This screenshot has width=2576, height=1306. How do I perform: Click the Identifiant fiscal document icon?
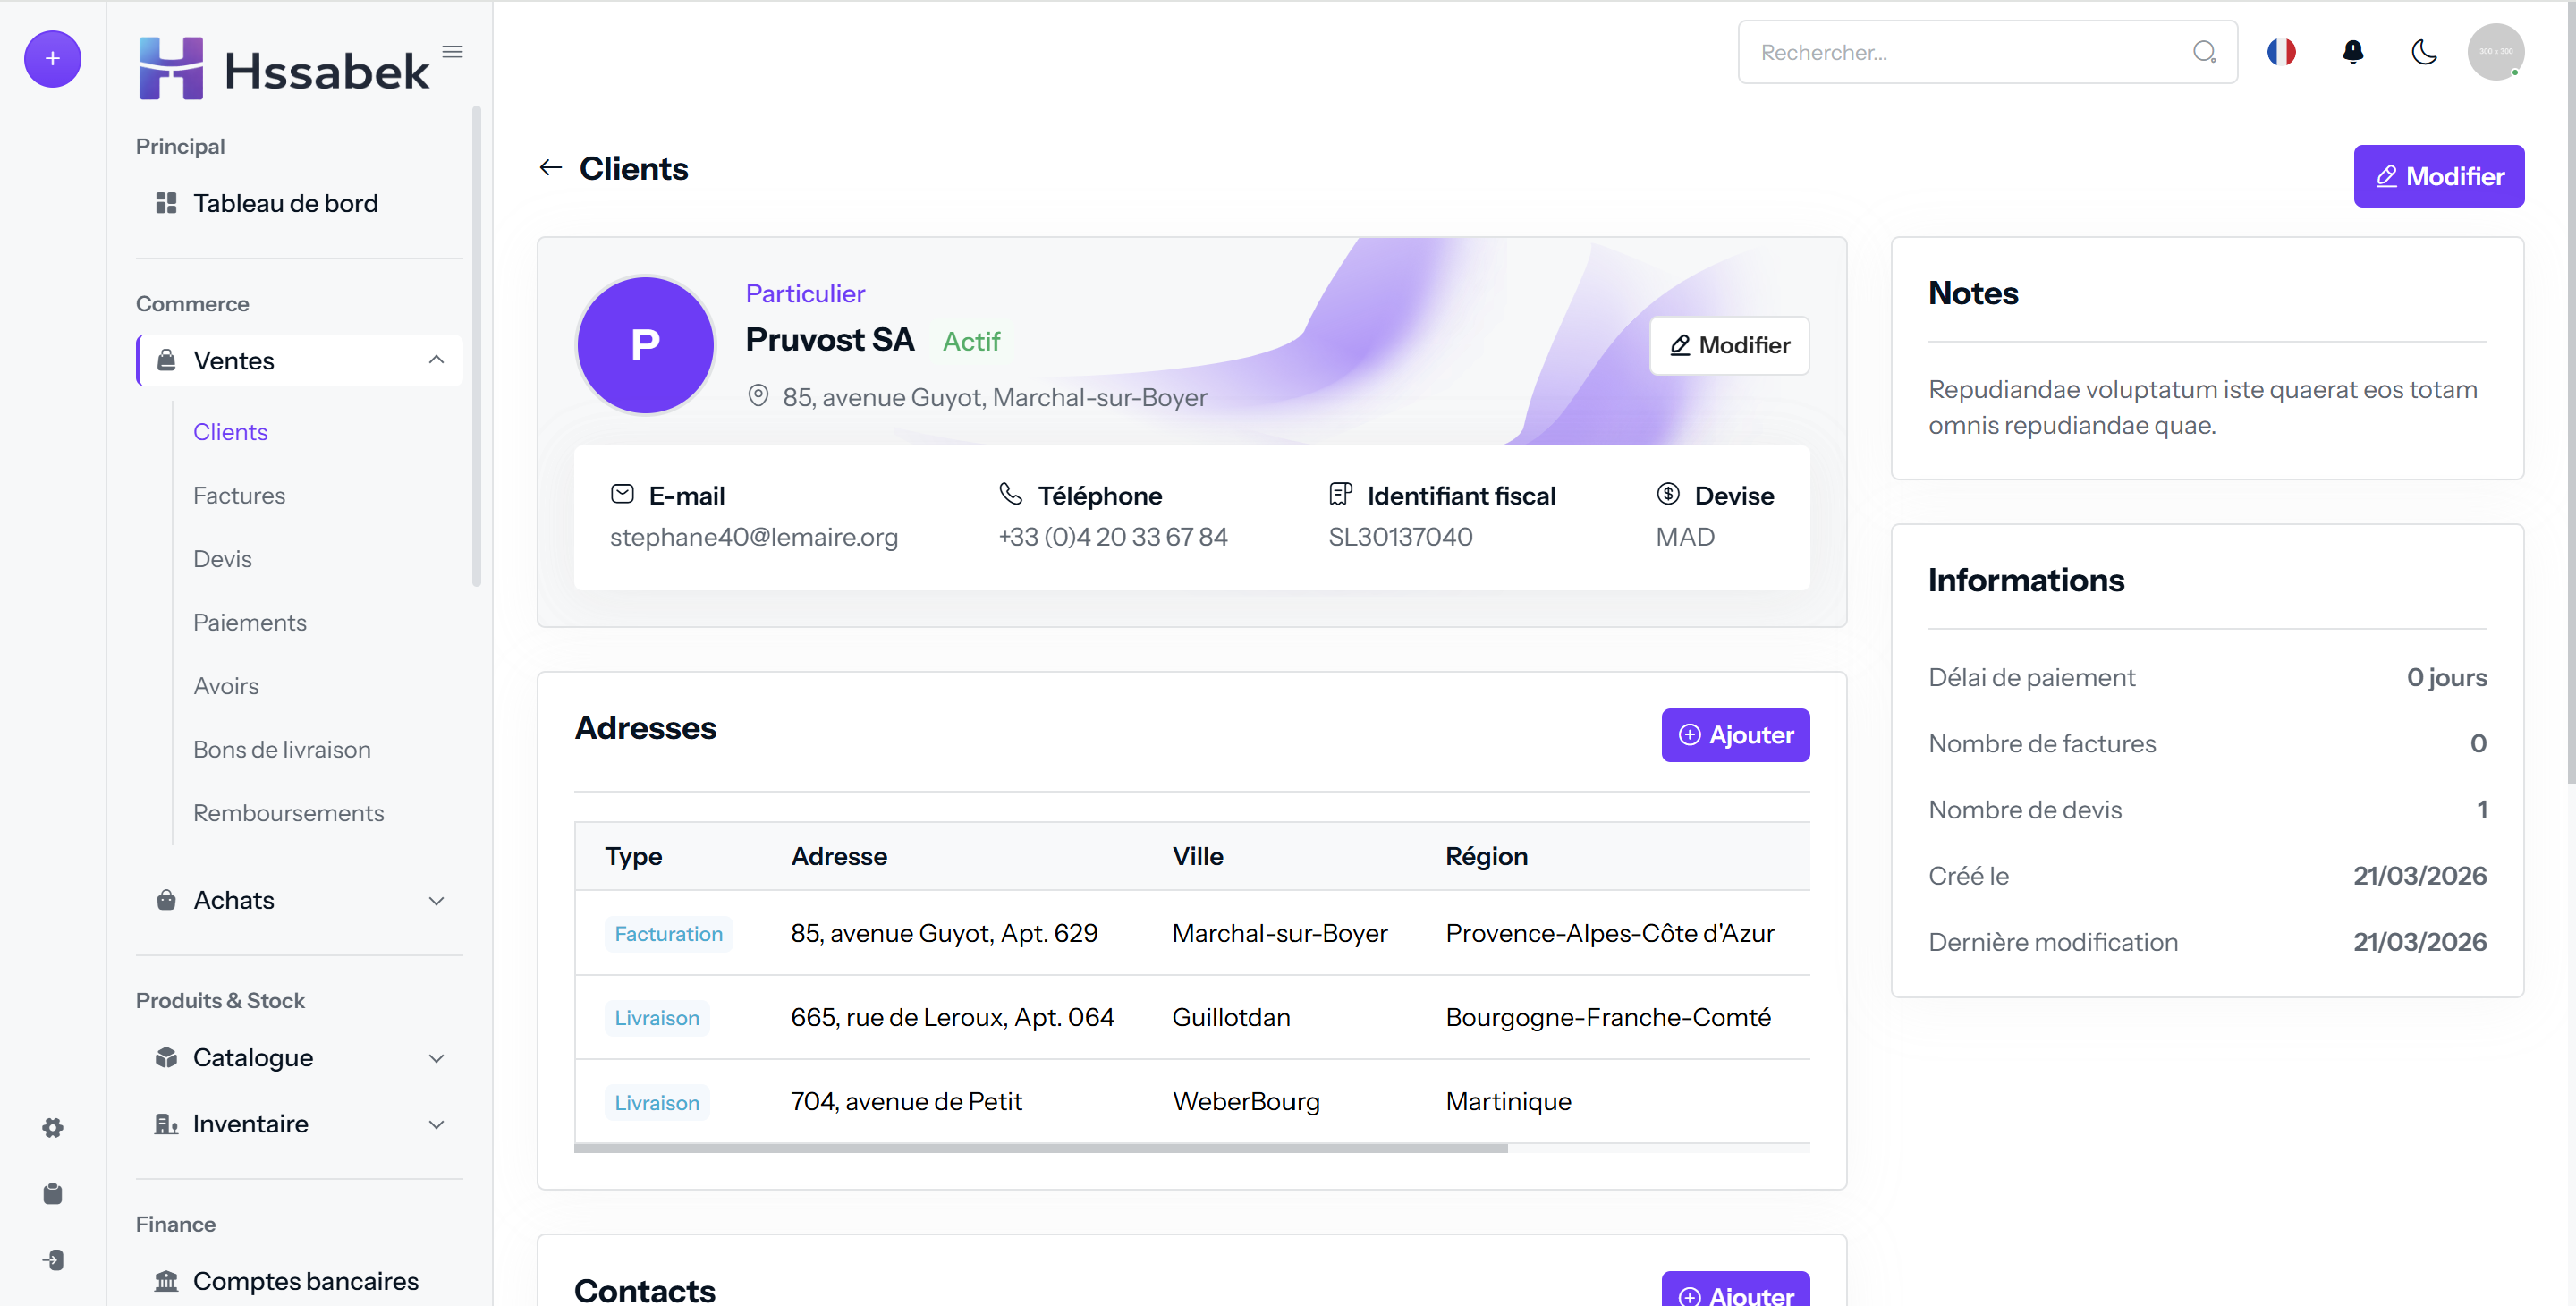tap(1340, 494)
